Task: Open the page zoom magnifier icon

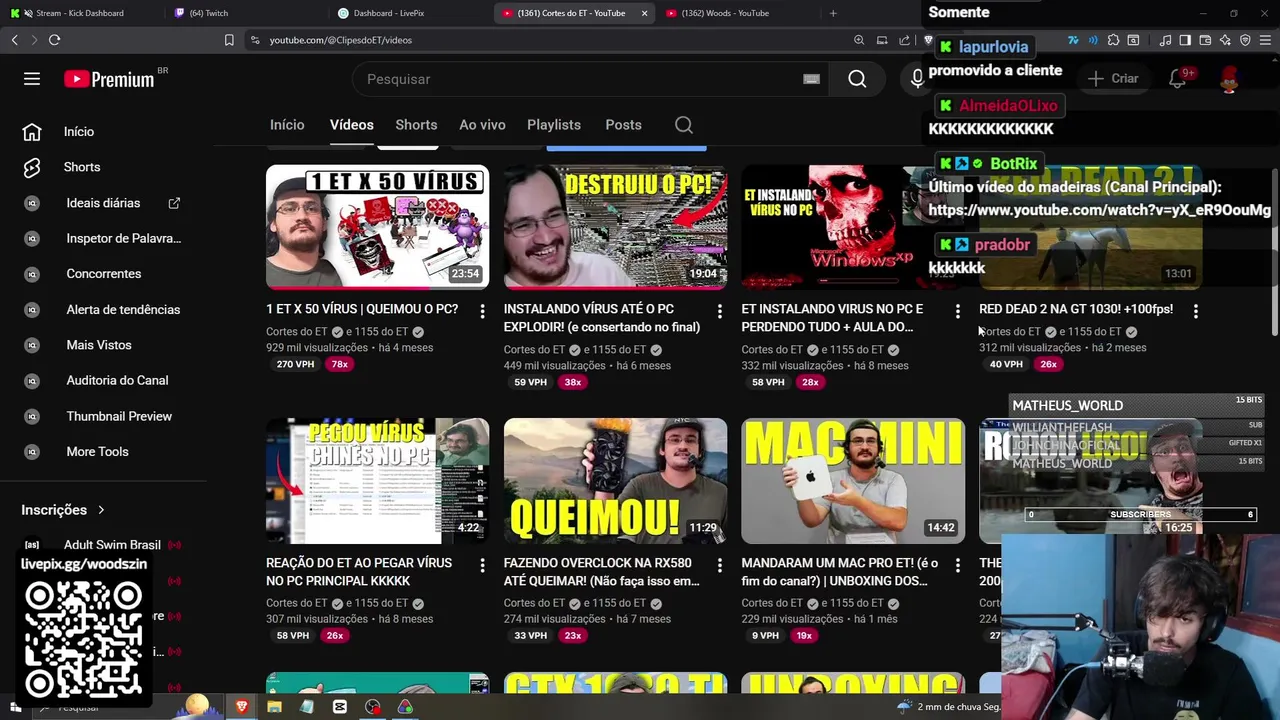Action: [859, 40]
